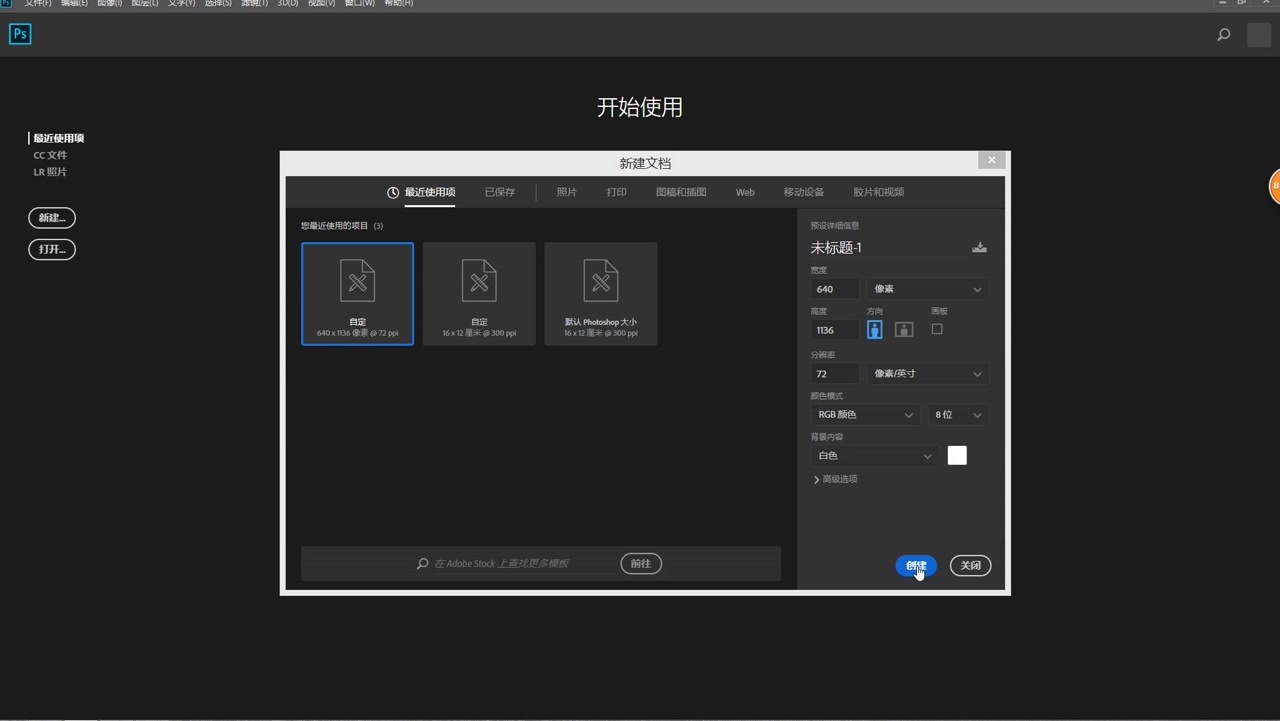Viewport: 1280px width, 721px height.
Task: Select the 自定 16 x 12 厘米 preset
Action: (x=479, y=294)
